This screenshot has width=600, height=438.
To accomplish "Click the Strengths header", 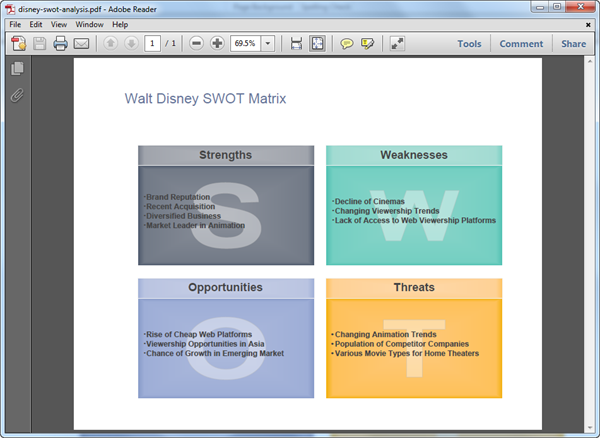I will click(225, 155).
